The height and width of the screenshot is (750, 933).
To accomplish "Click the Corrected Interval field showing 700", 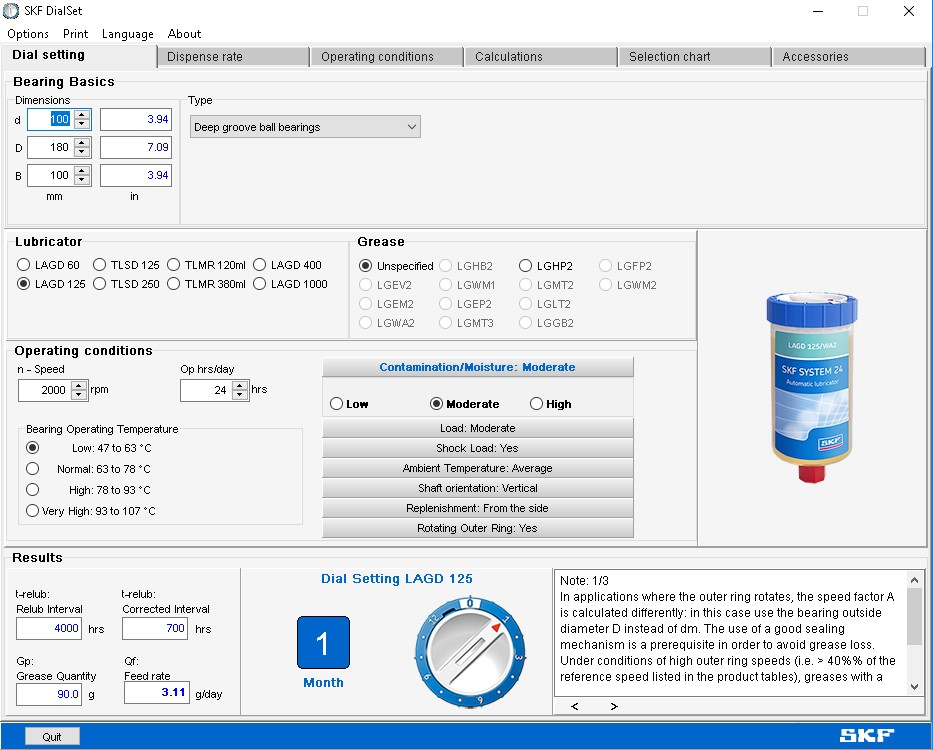I will (155, 628).
